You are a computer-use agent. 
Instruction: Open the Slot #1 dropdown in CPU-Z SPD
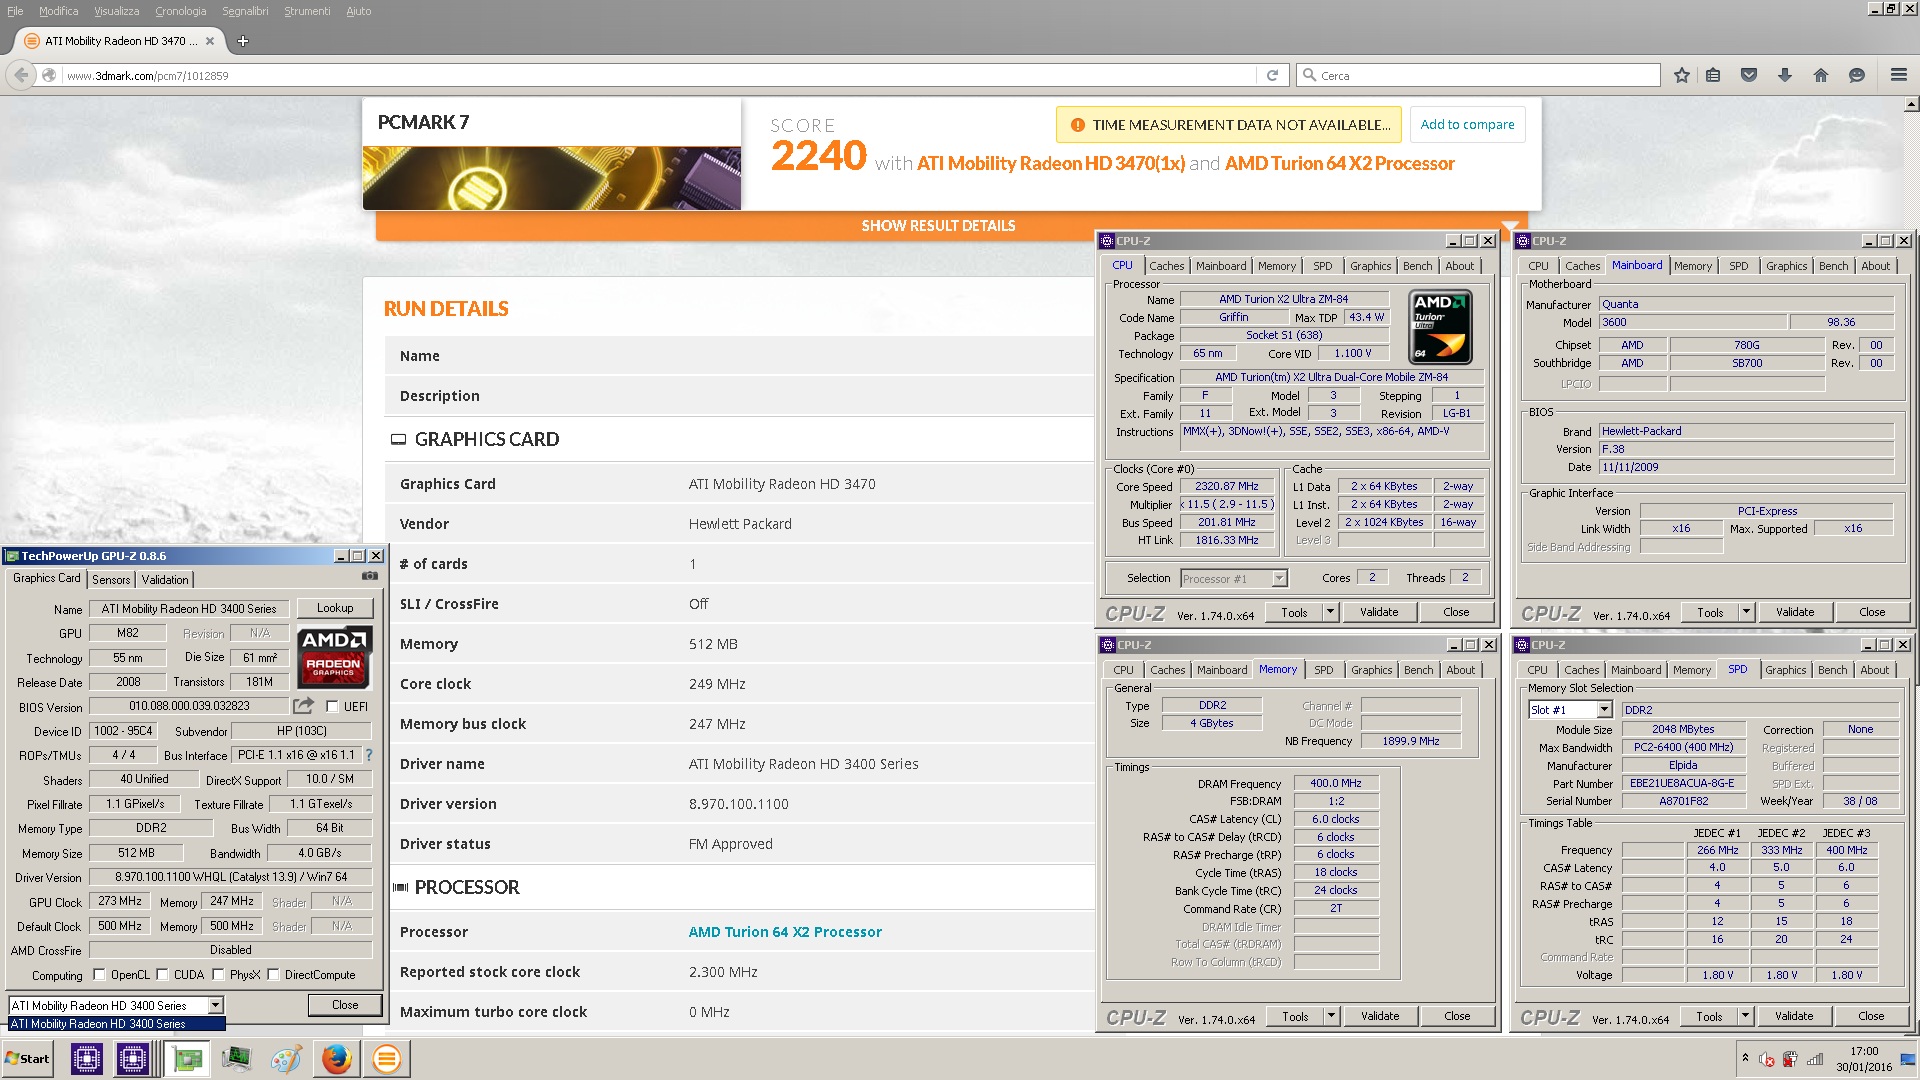[x=1604, y=709]
